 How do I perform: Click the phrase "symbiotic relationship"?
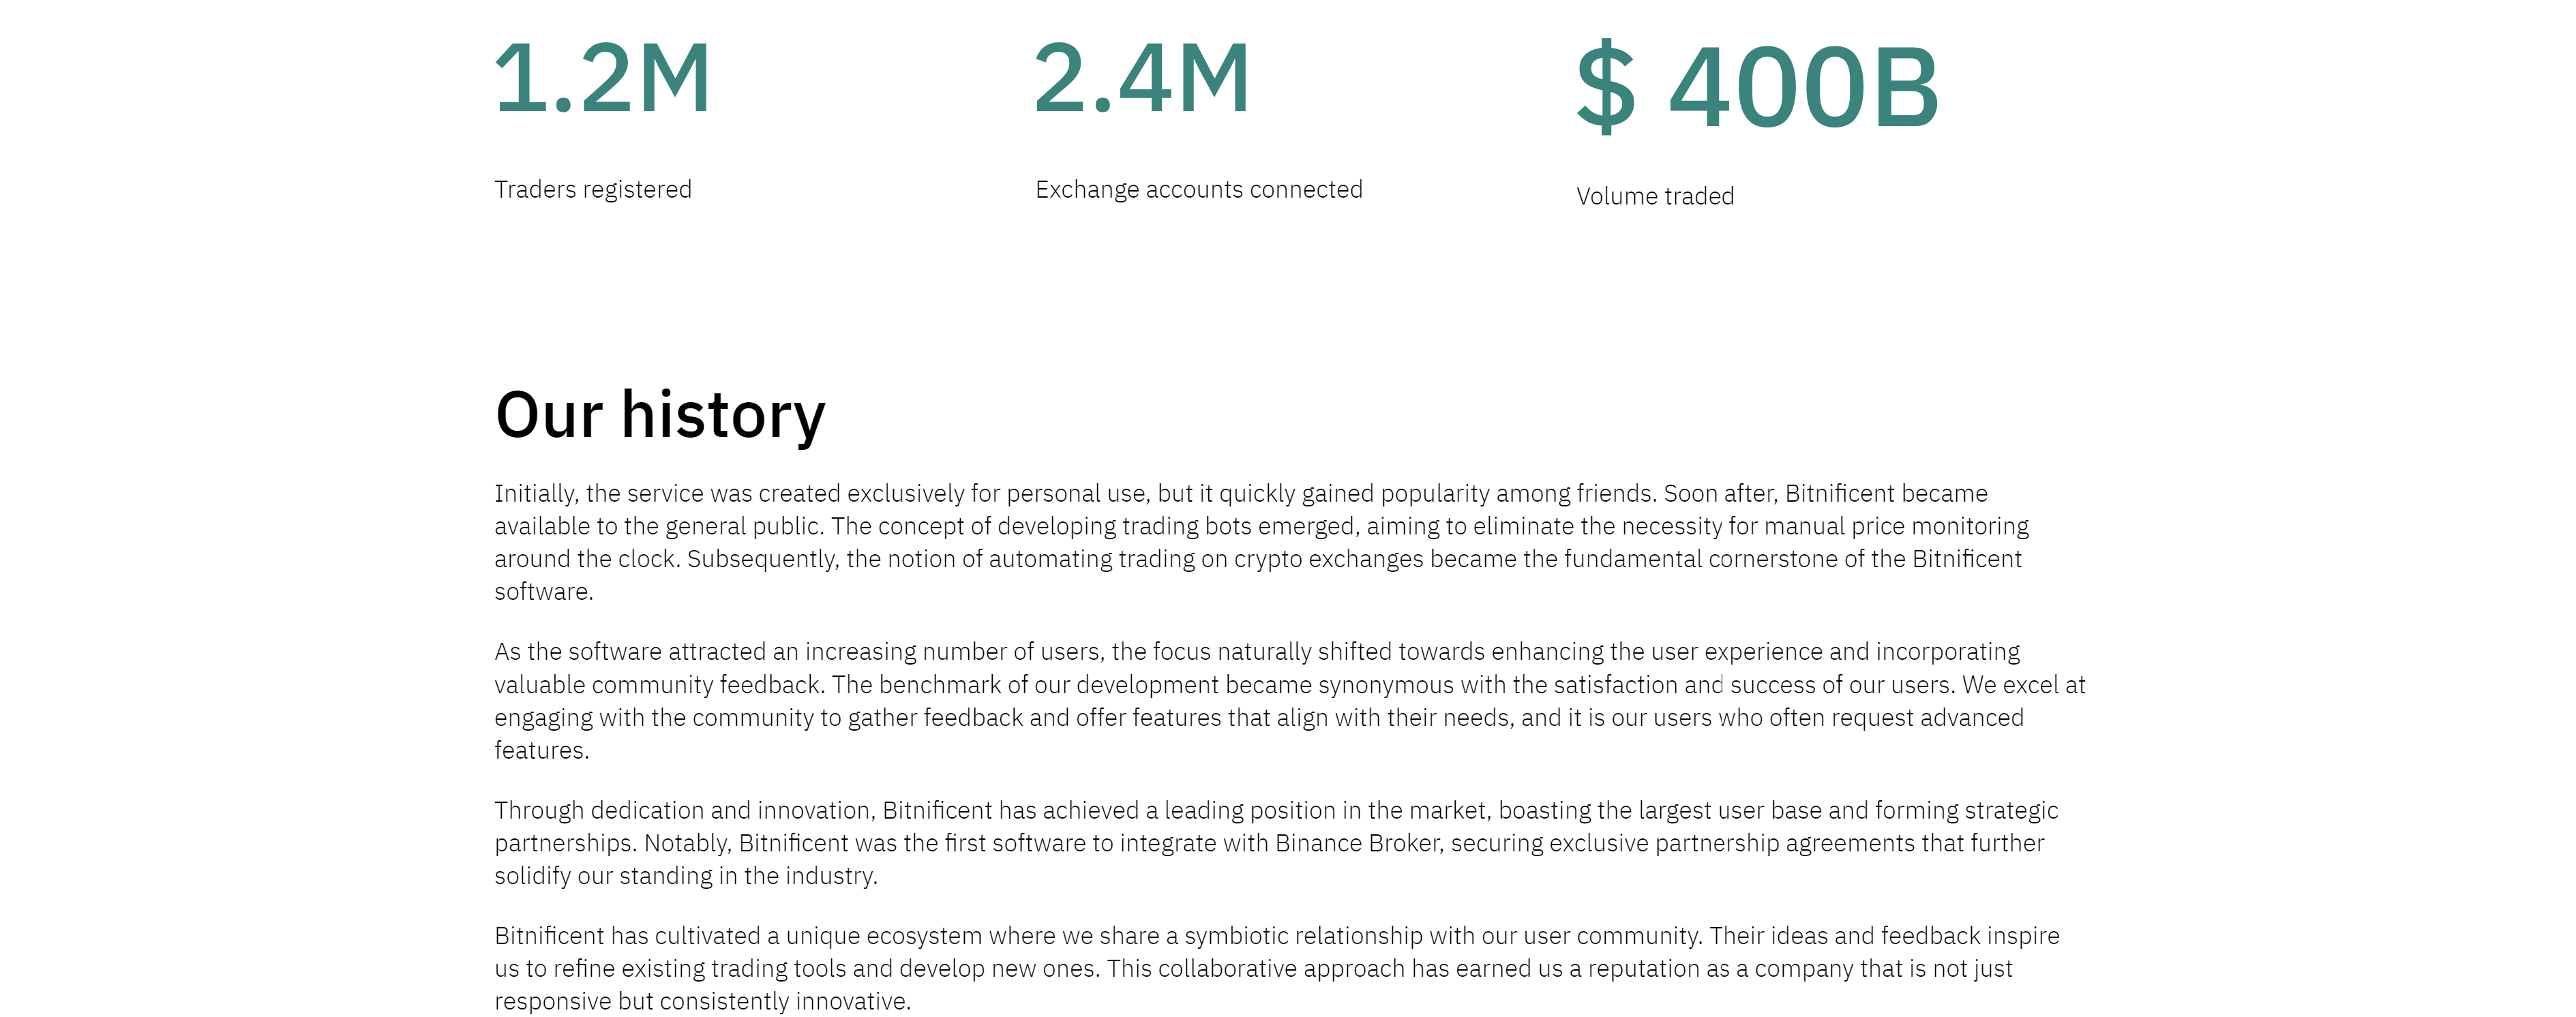point(1304,936)
